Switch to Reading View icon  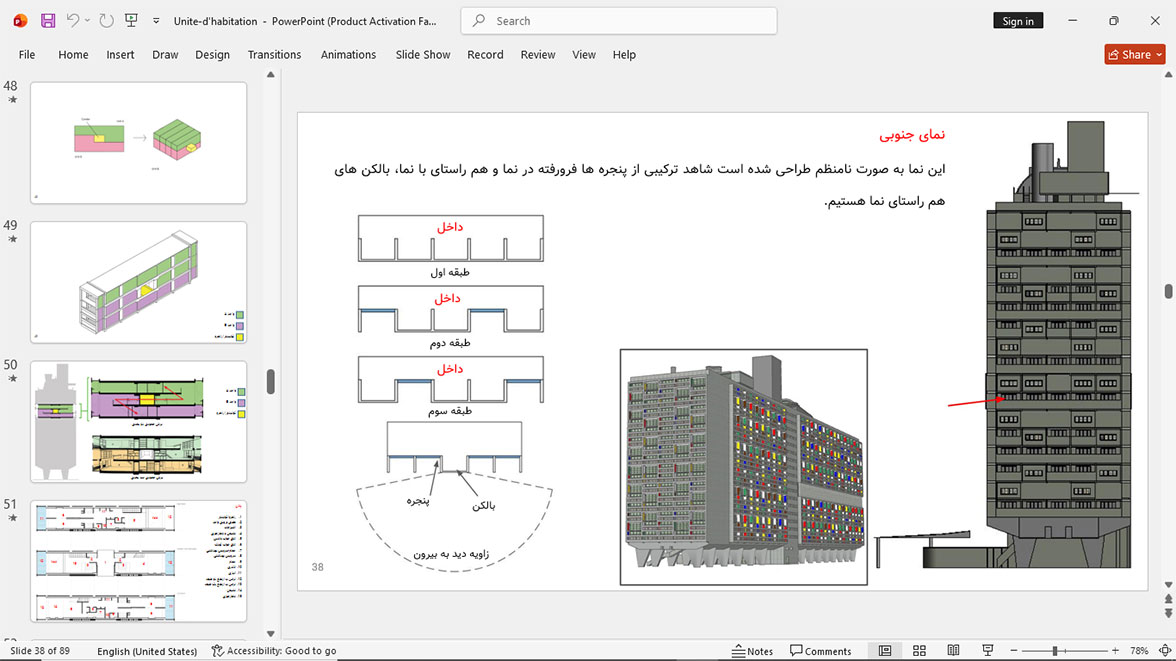(x=952, y=650)
